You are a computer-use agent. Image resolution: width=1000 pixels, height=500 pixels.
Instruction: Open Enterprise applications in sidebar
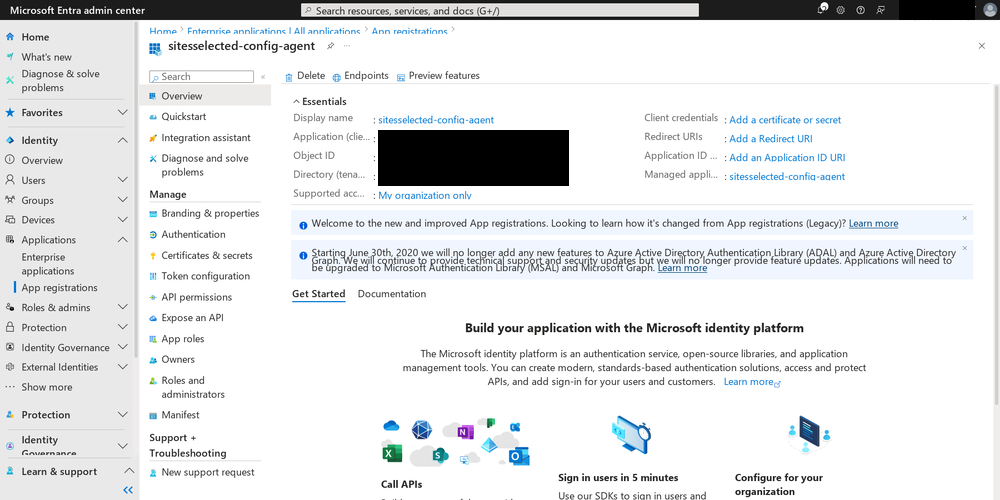tap(48, 264)
